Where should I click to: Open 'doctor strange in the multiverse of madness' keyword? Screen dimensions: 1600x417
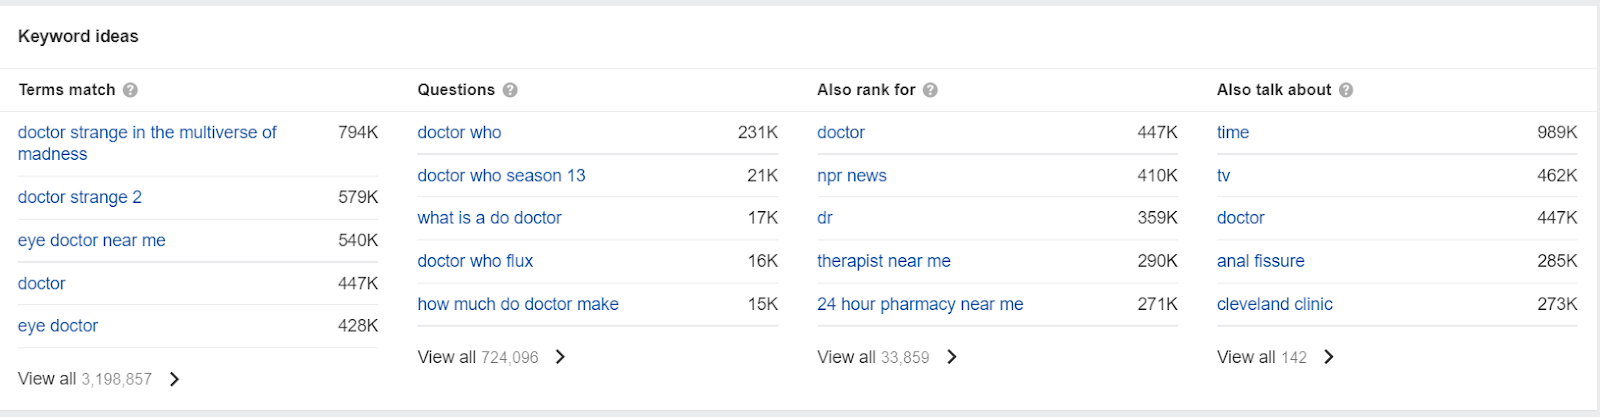147,143
